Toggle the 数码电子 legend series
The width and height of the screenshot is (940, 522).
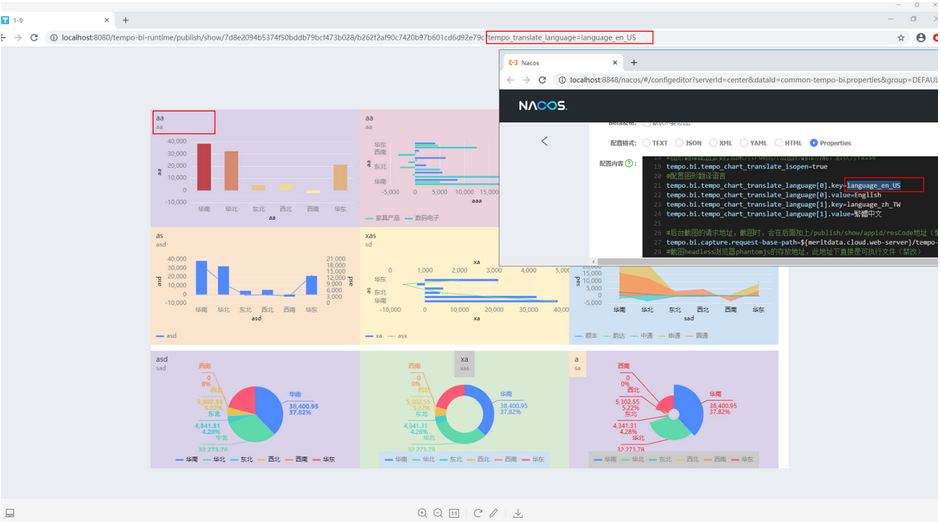(422, 218)
